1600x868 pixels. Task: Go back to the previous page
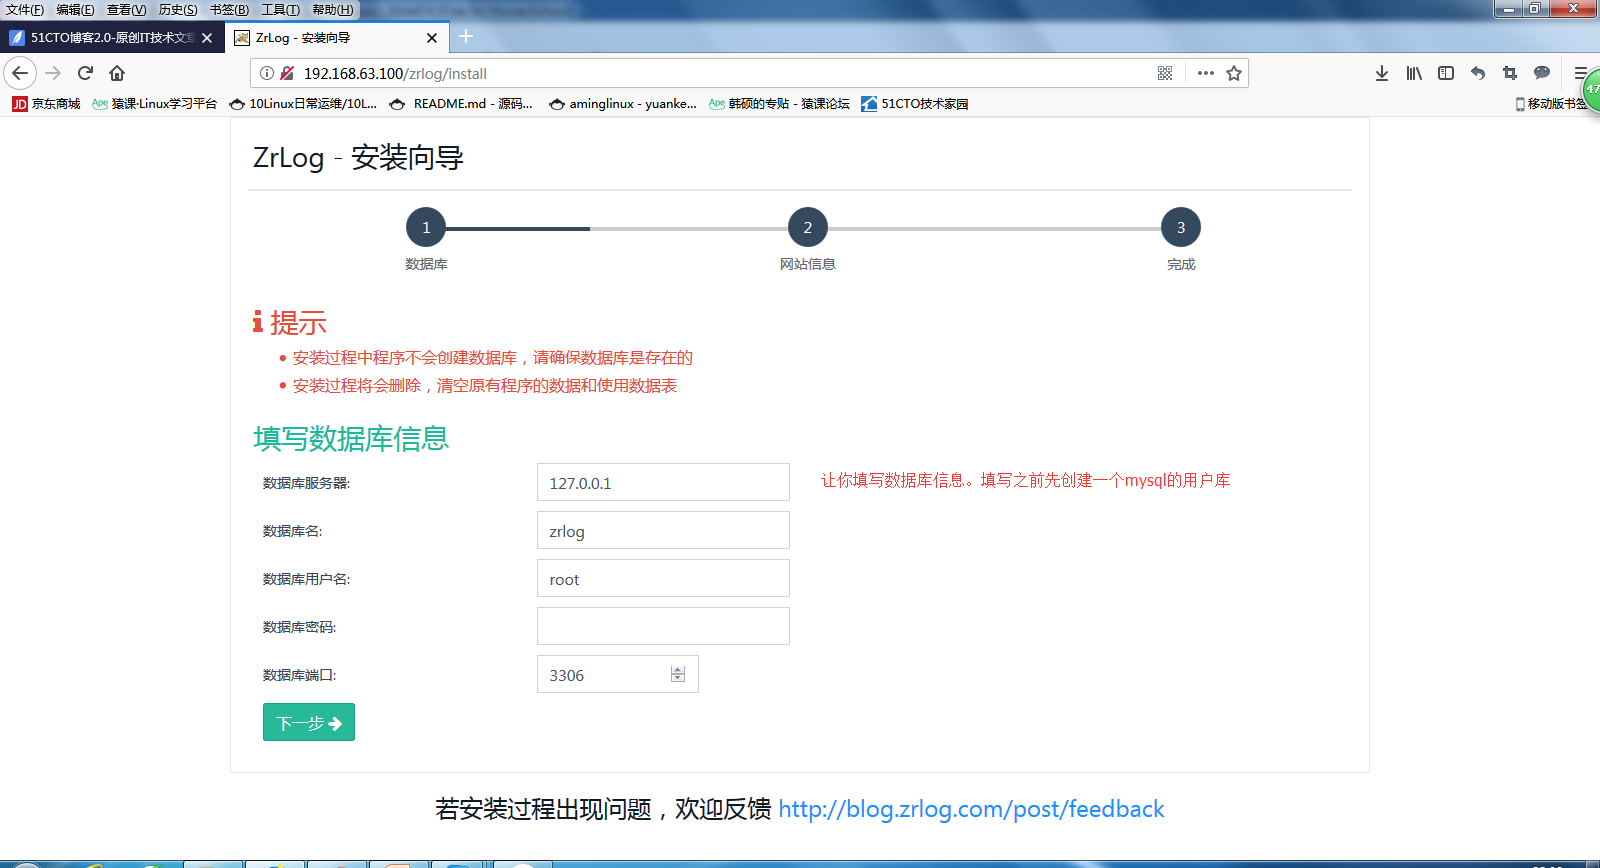[20, 73]
